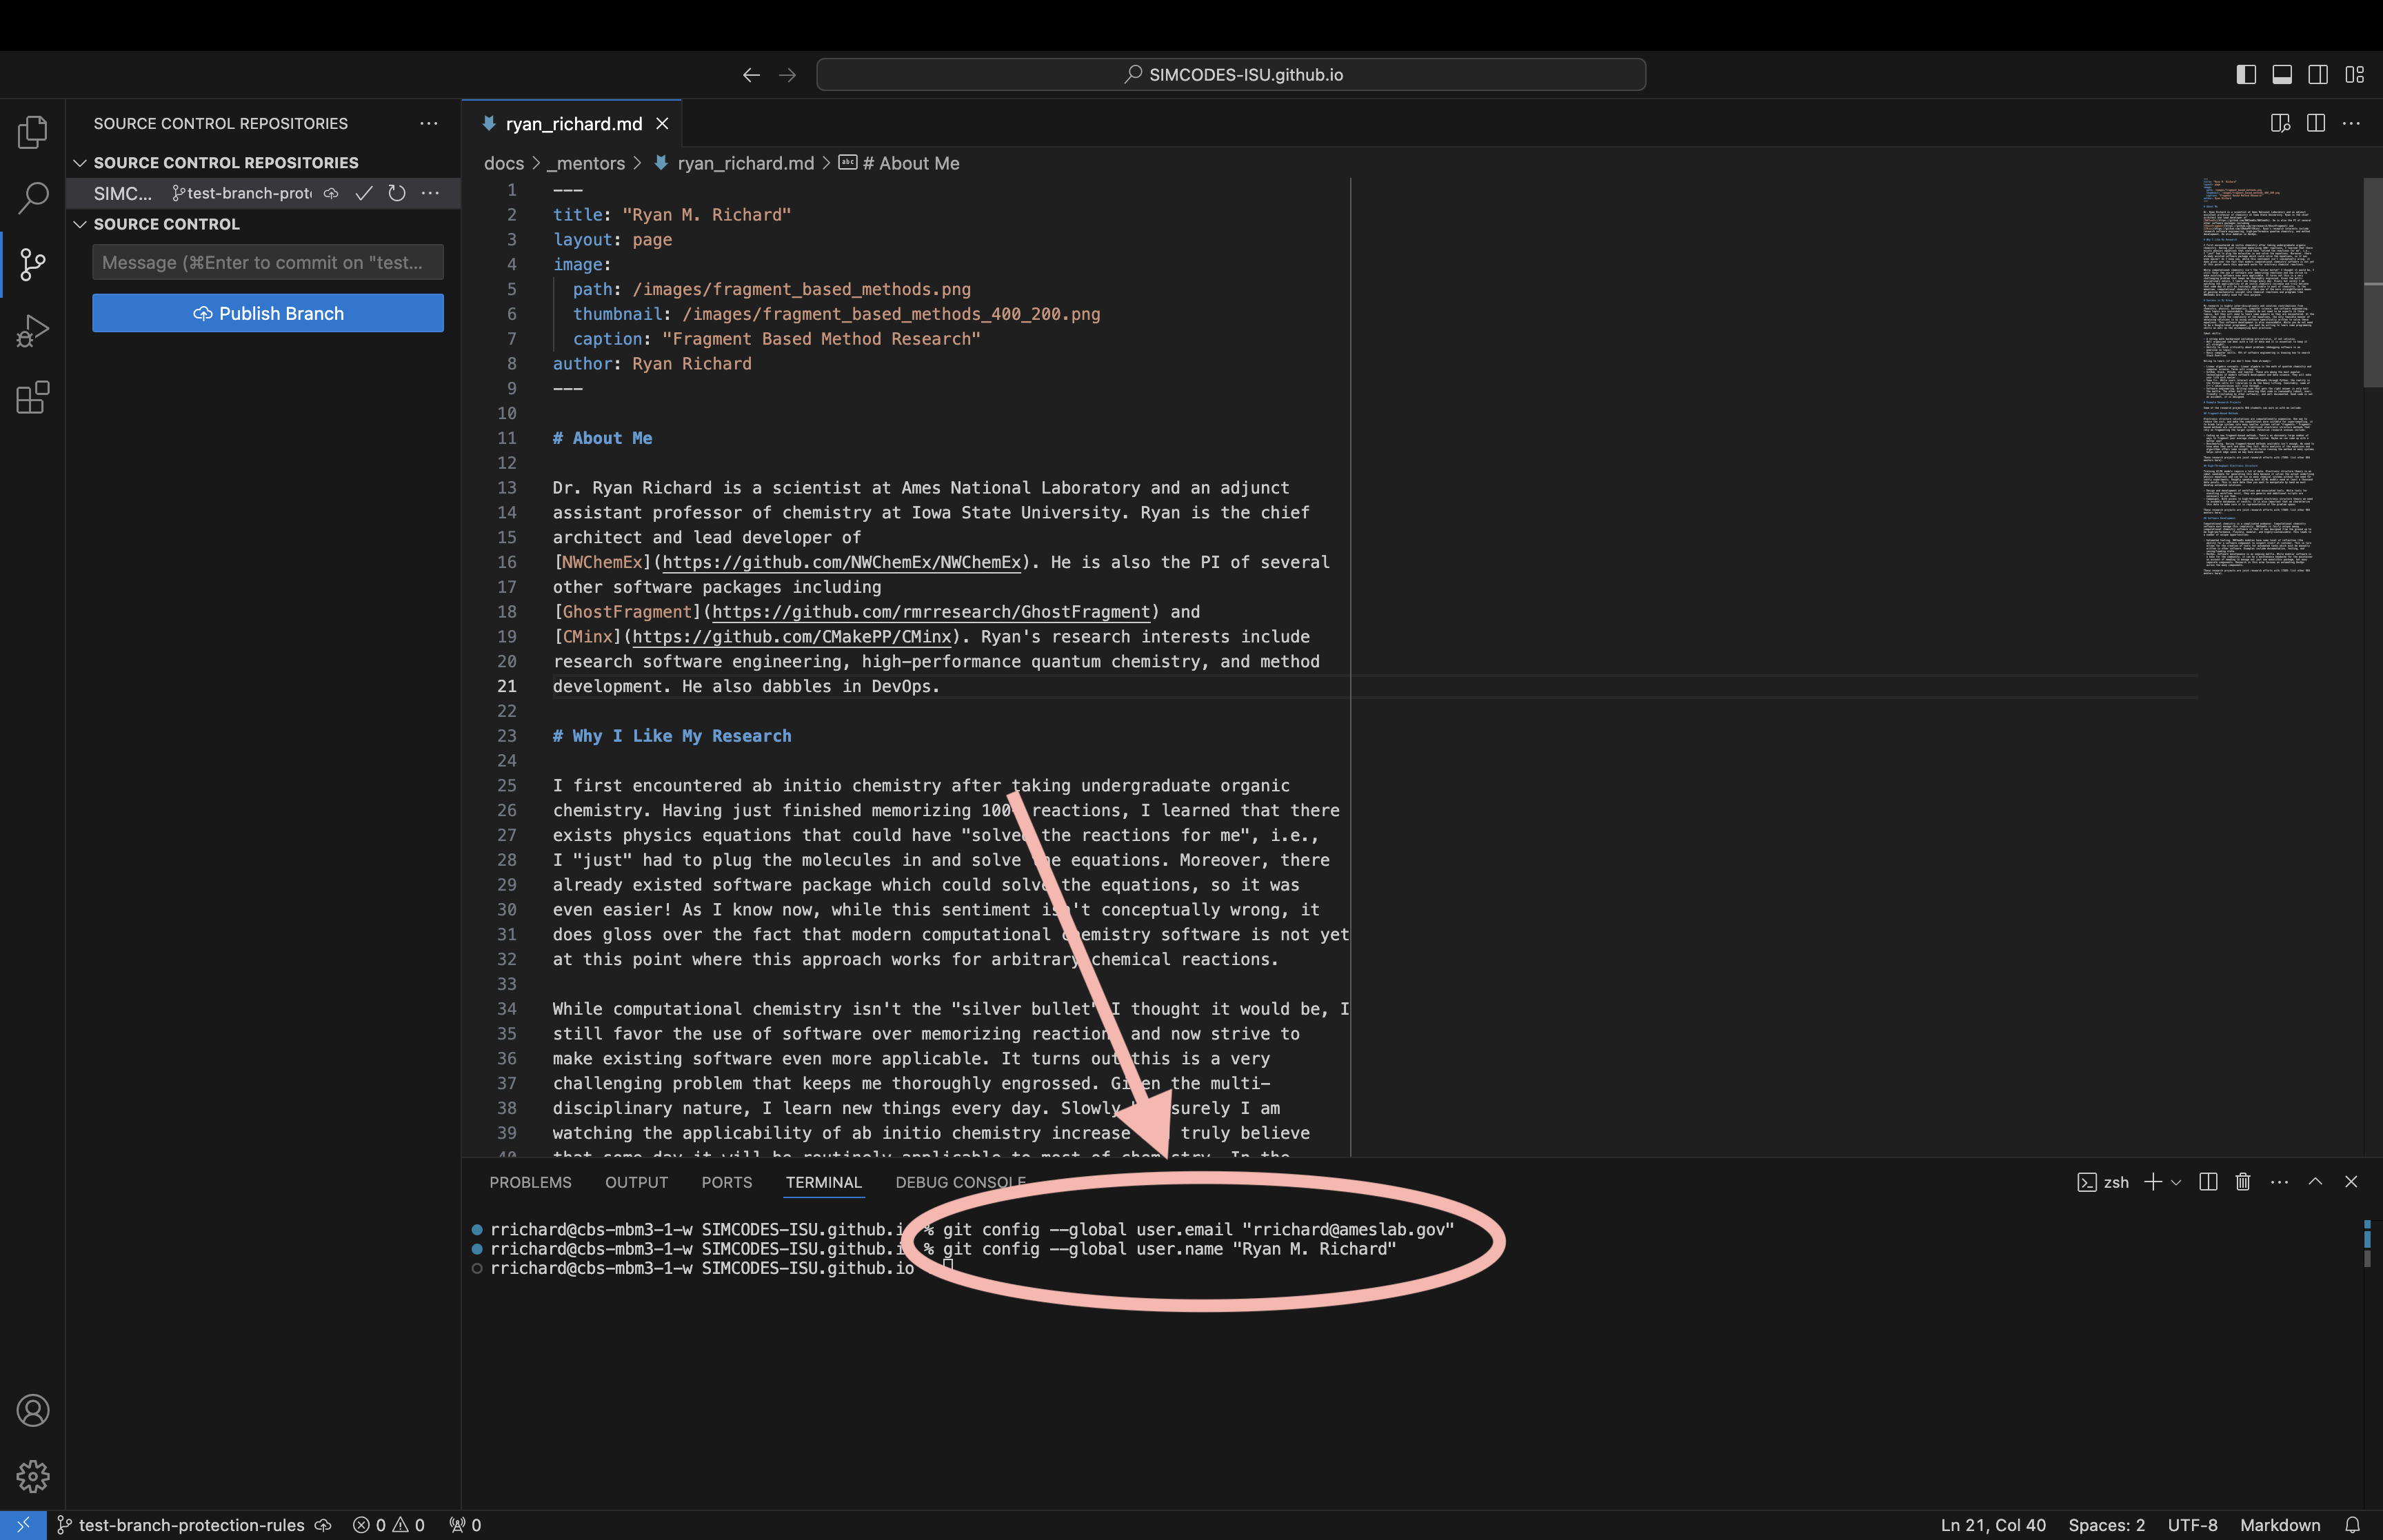Go to line via Ln 21, Col 40
Image resolution: width=2383 pixels, height=1540 pixels.
click(x=1993, y=1525)
